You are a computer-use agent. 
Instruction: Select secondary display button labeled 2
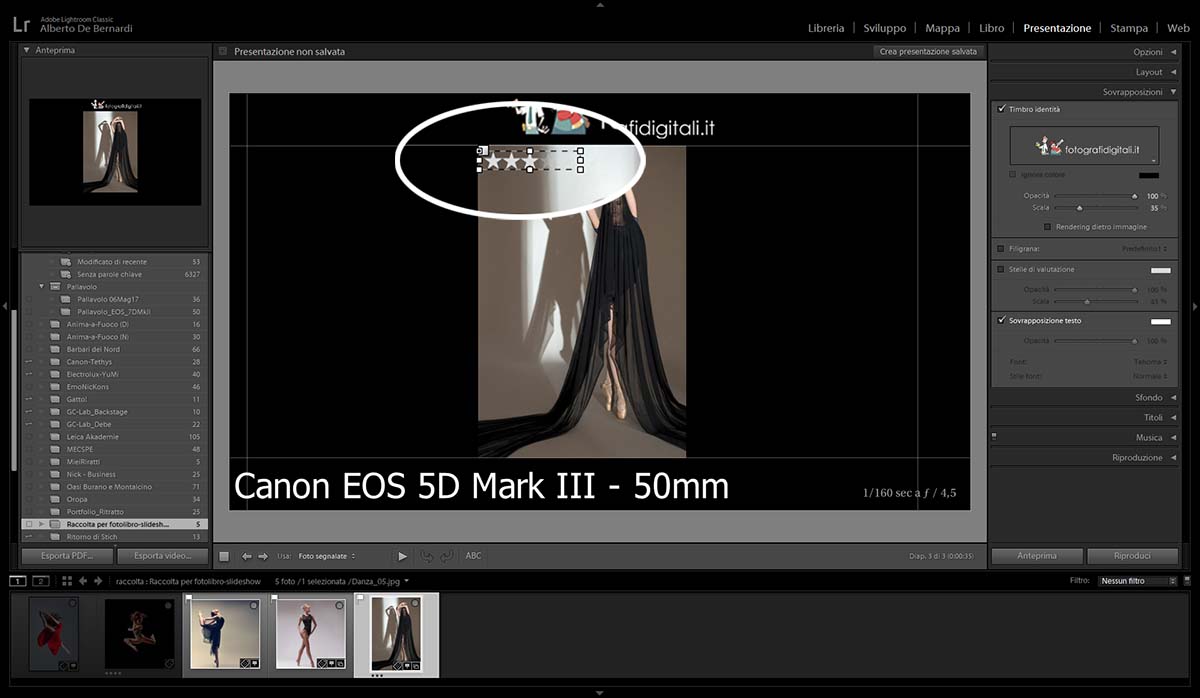point(41,581)
